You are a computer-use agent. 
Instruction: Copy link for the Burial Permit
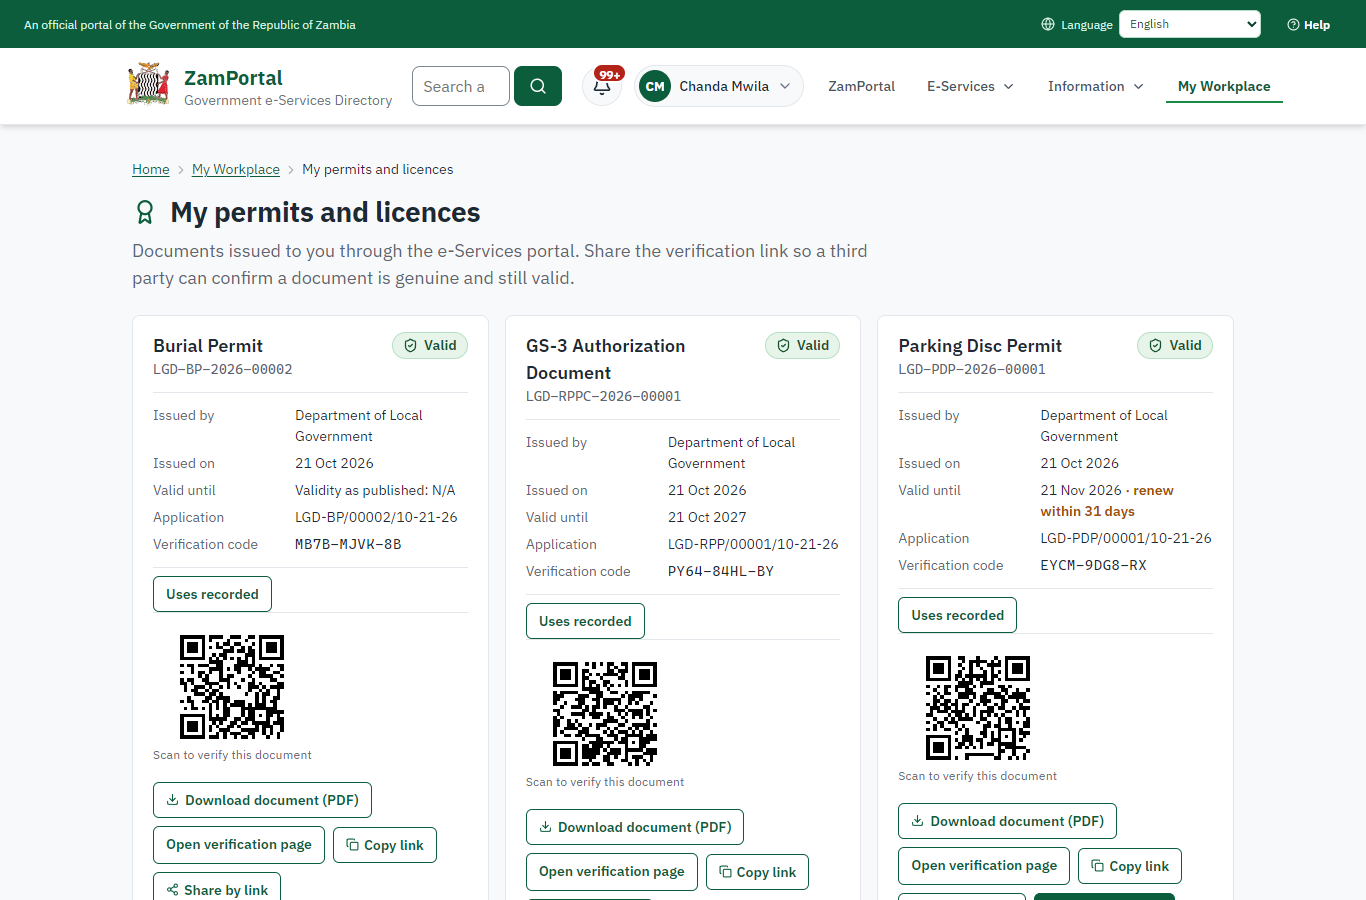pos(385,845)
